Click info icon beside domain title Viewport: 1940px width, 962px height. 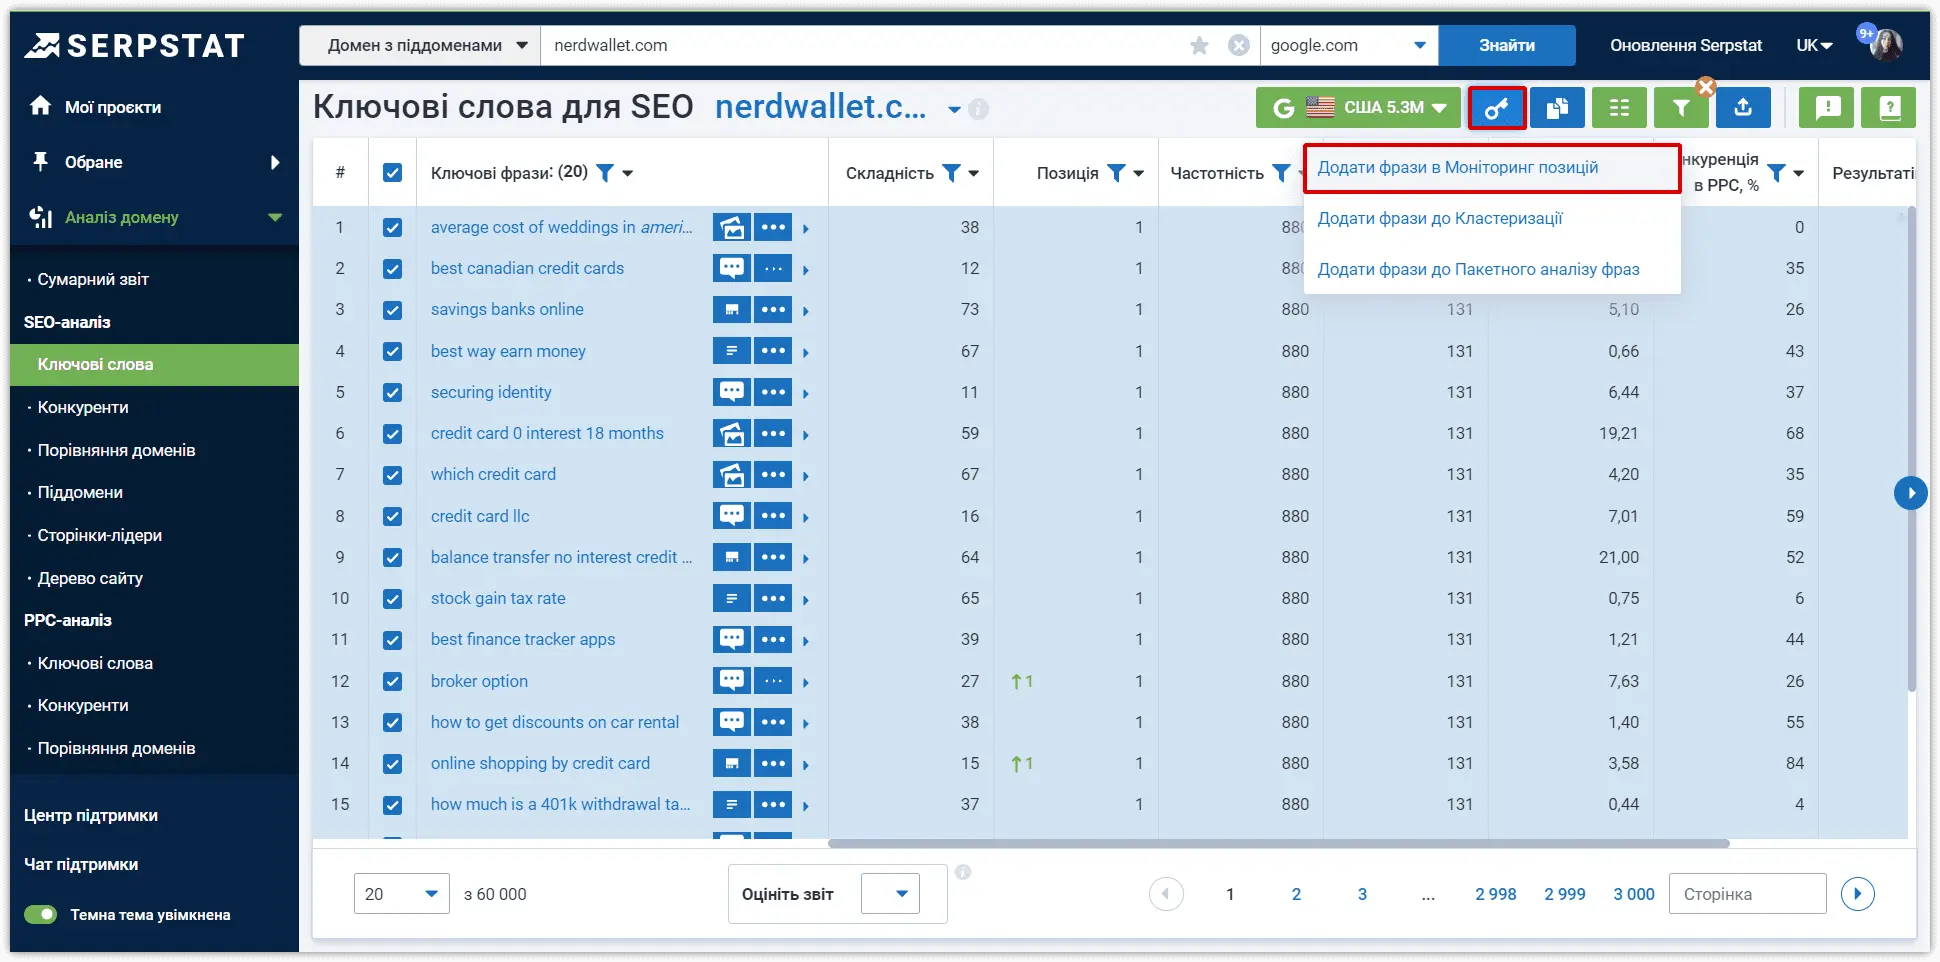978,108
